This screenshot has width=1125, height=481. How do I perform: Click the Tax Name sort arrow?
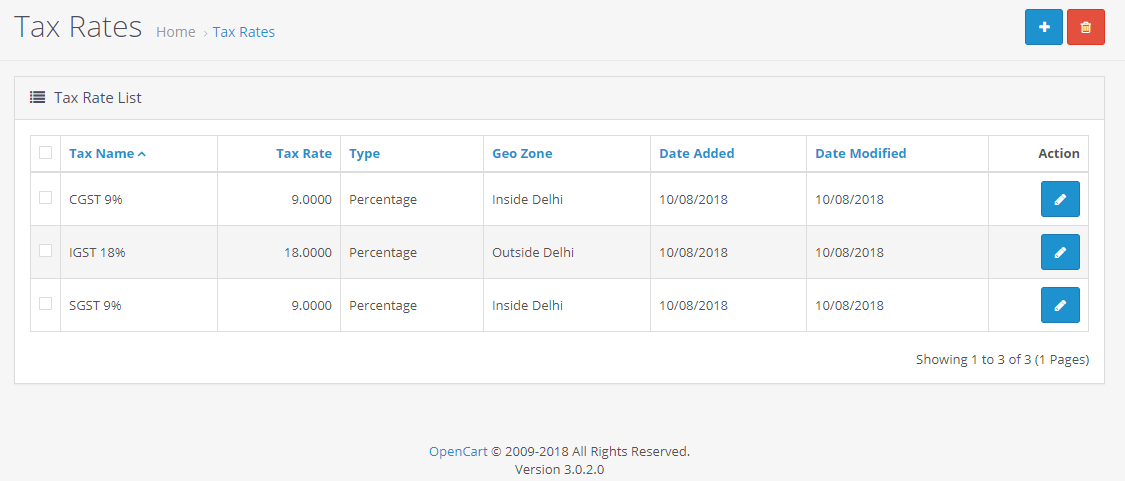pyautogui.click(x=141, y=154)
